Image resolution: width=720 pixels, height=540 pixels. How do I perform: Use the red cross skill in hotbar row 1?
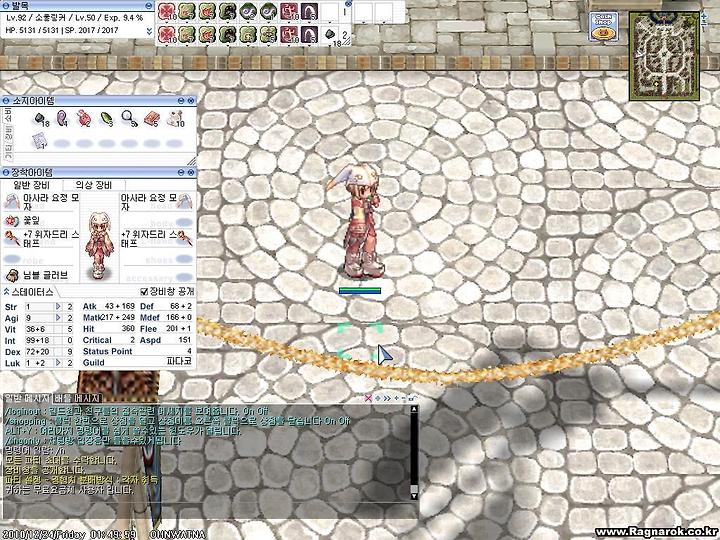(x=166, y=12)
